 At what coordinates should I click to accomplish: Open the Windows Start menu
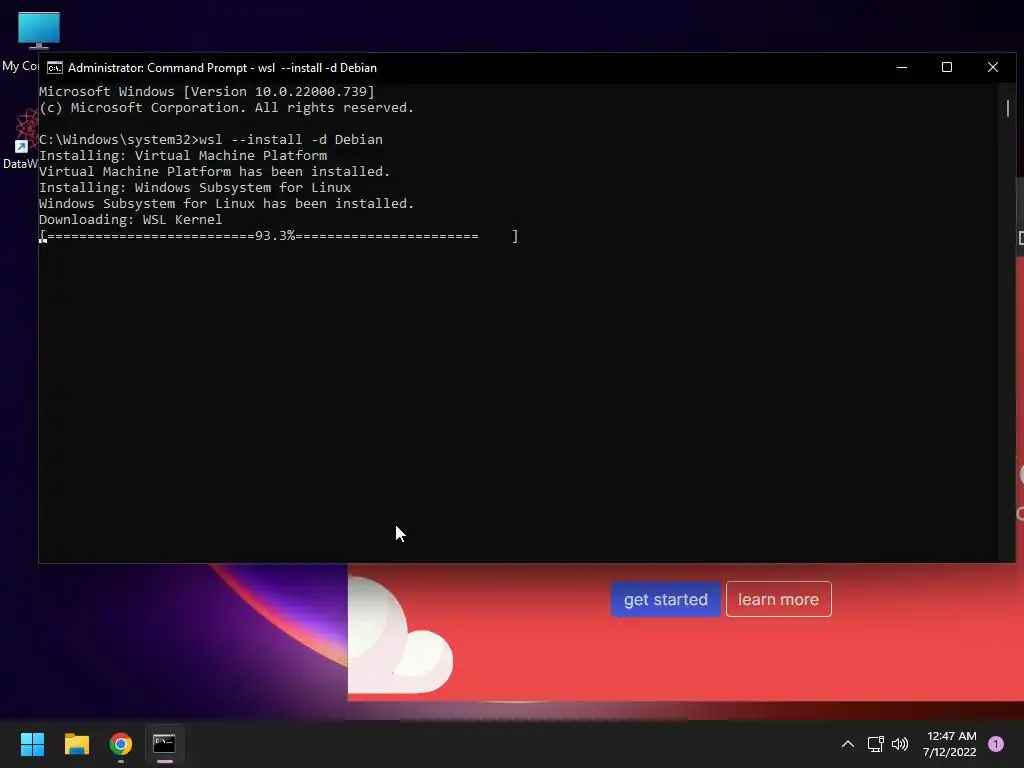point(32,744)
